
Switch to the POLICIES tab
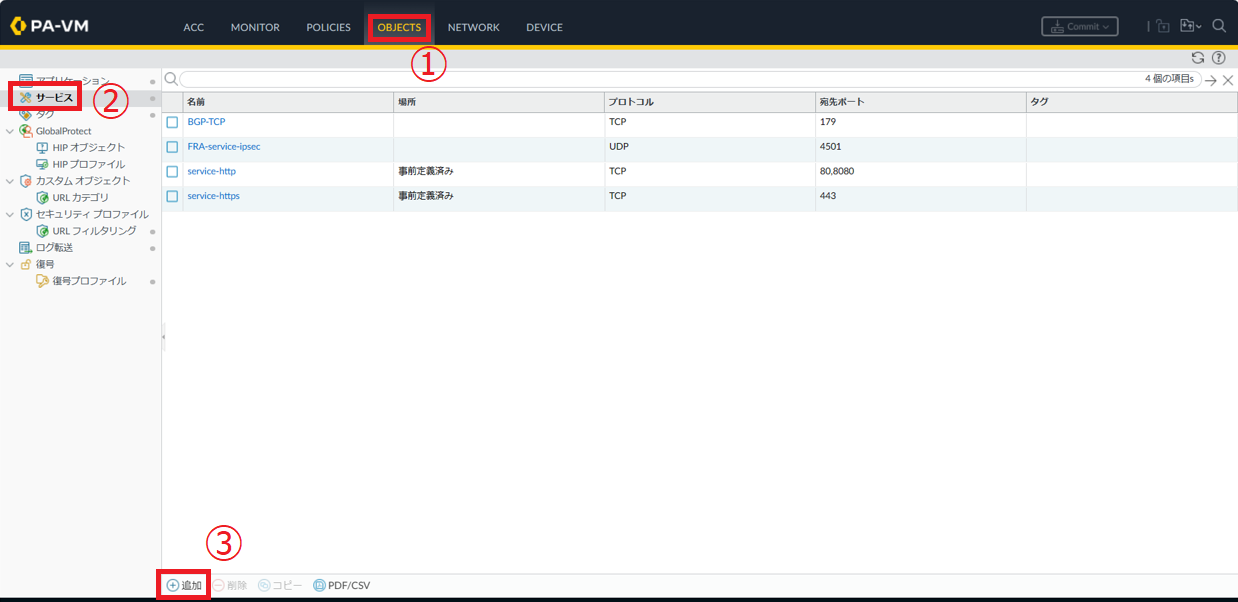coord(328,27)
